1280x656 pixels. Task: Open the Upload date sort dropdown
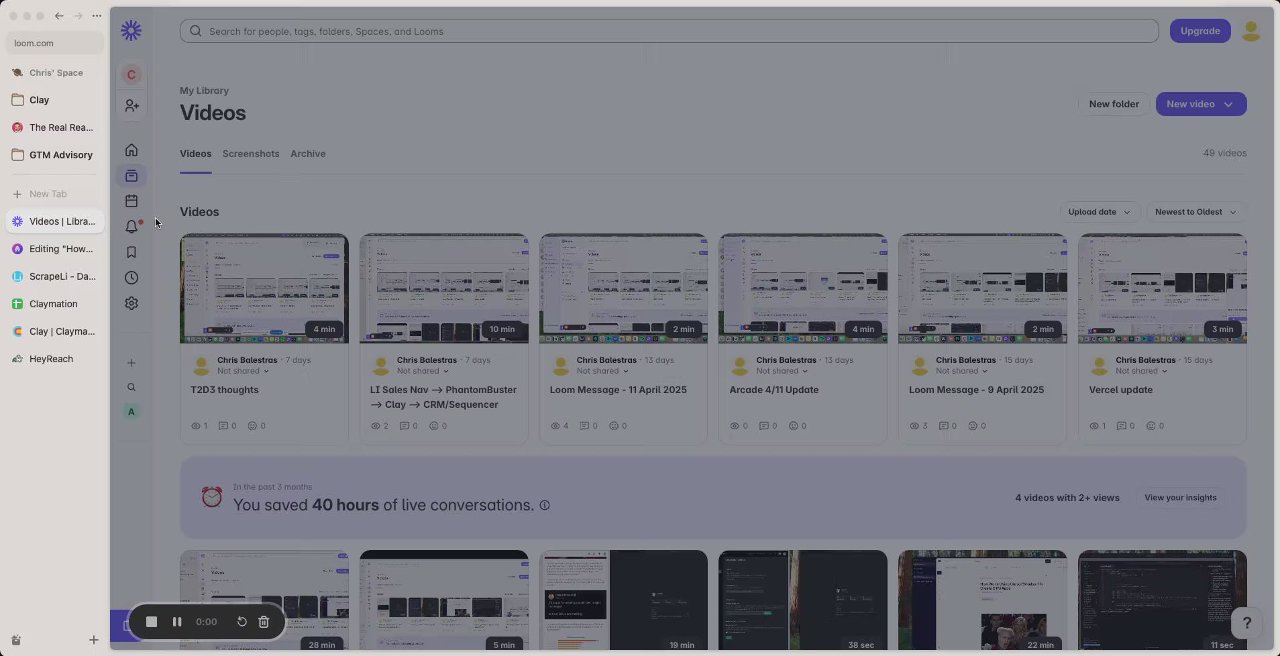(1099, 212)
